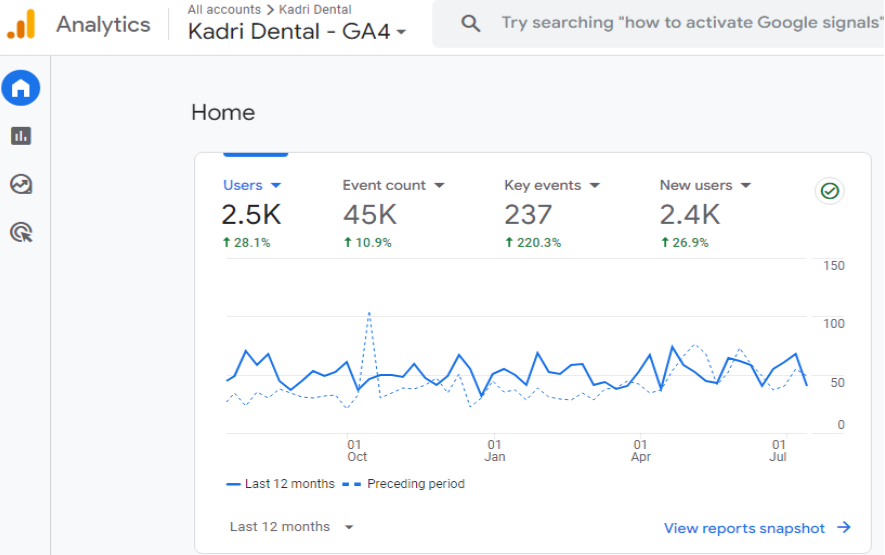The image size is (885, 555).
Task: Click the All accounts breadcrumb link
Action: (x=224, y=10)
